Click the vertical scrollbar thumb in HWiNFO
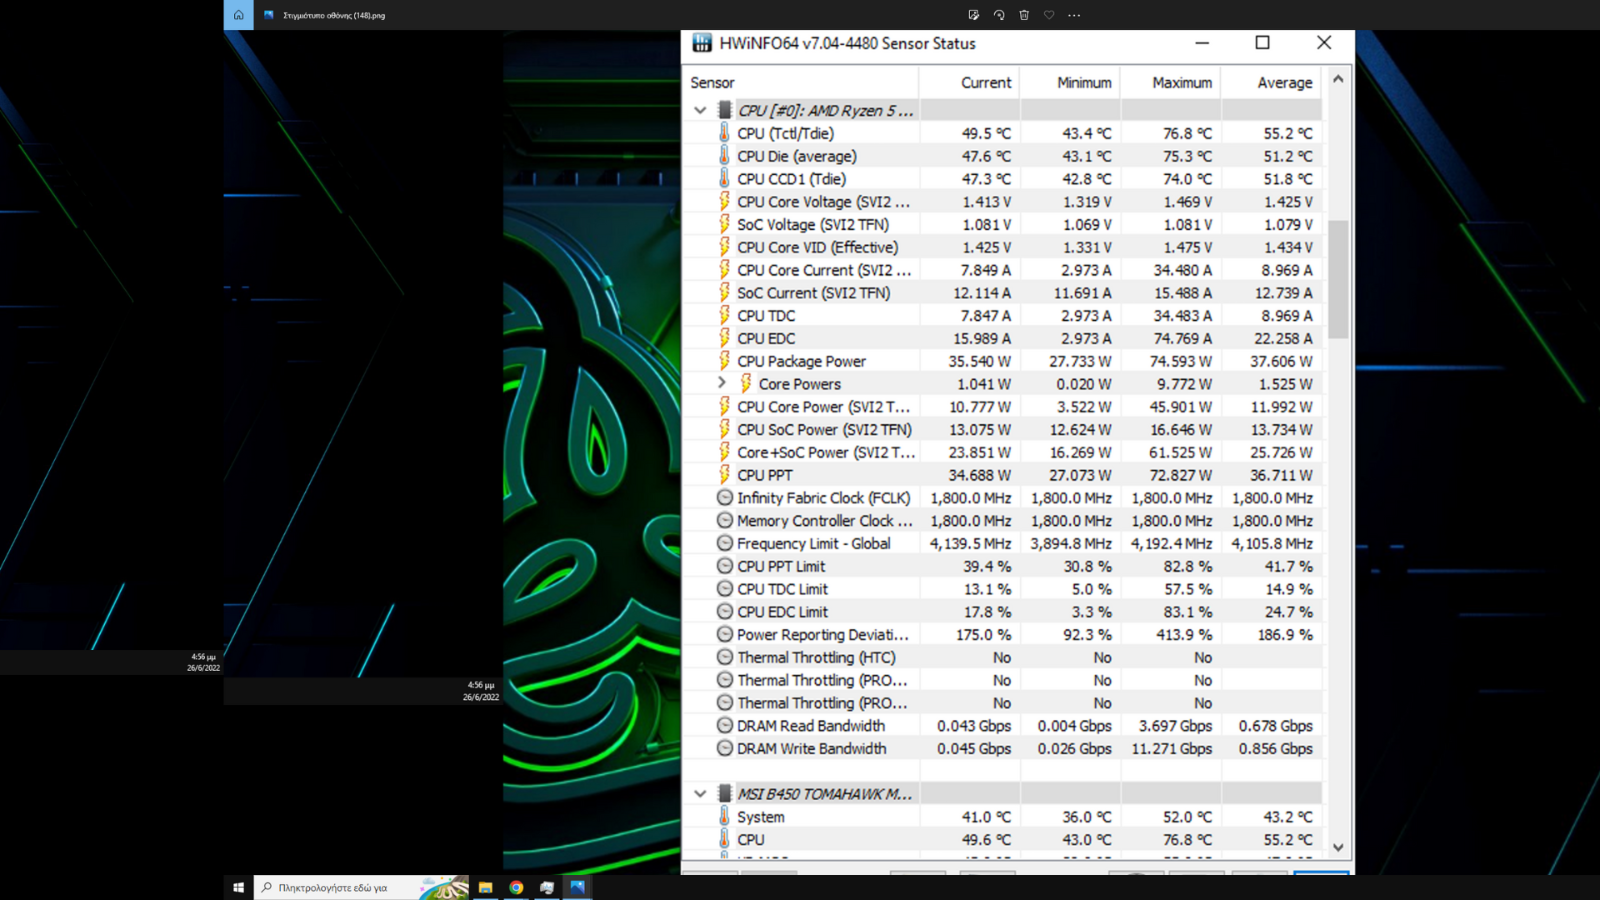 coord(1338,280)
